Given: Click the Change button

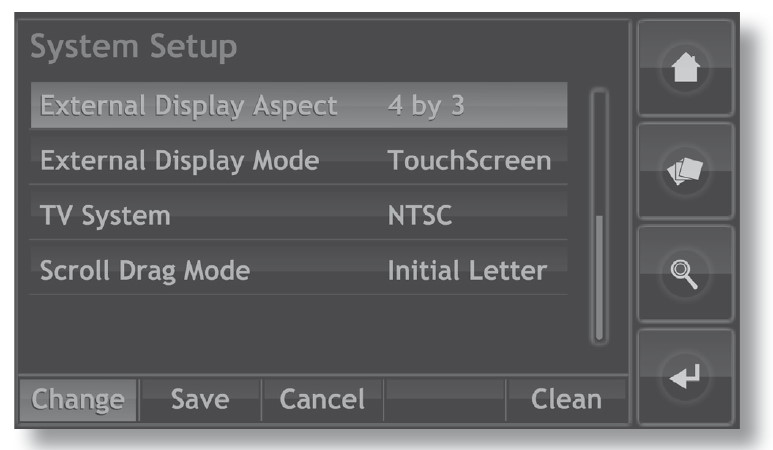Looking at the screenshot, I should click(x=78, y=400).
